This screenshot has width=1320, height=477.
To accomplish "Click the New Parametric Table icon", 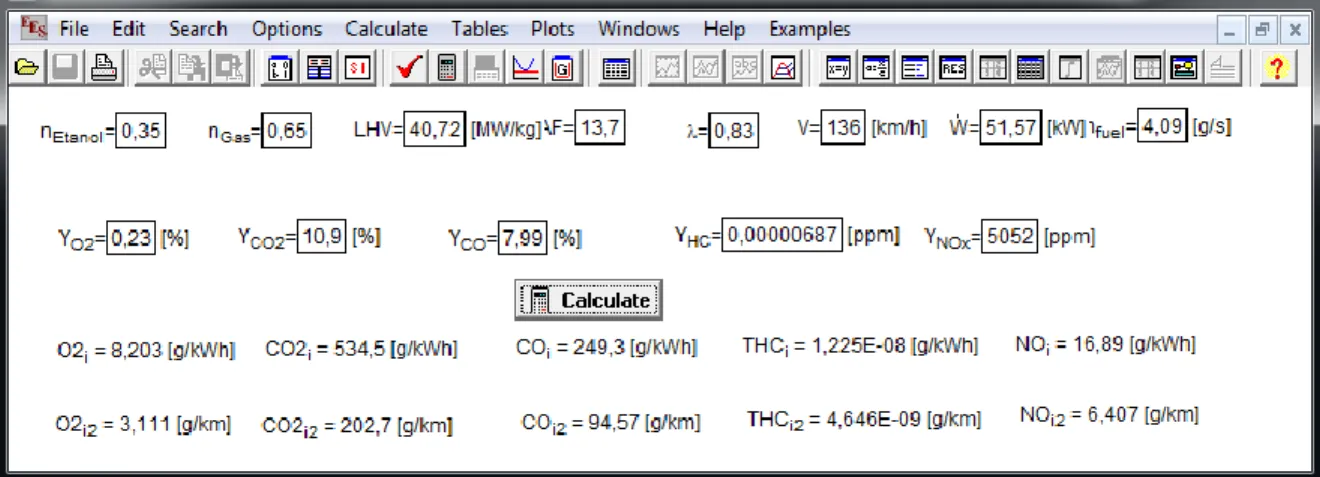I will [617, 68].
